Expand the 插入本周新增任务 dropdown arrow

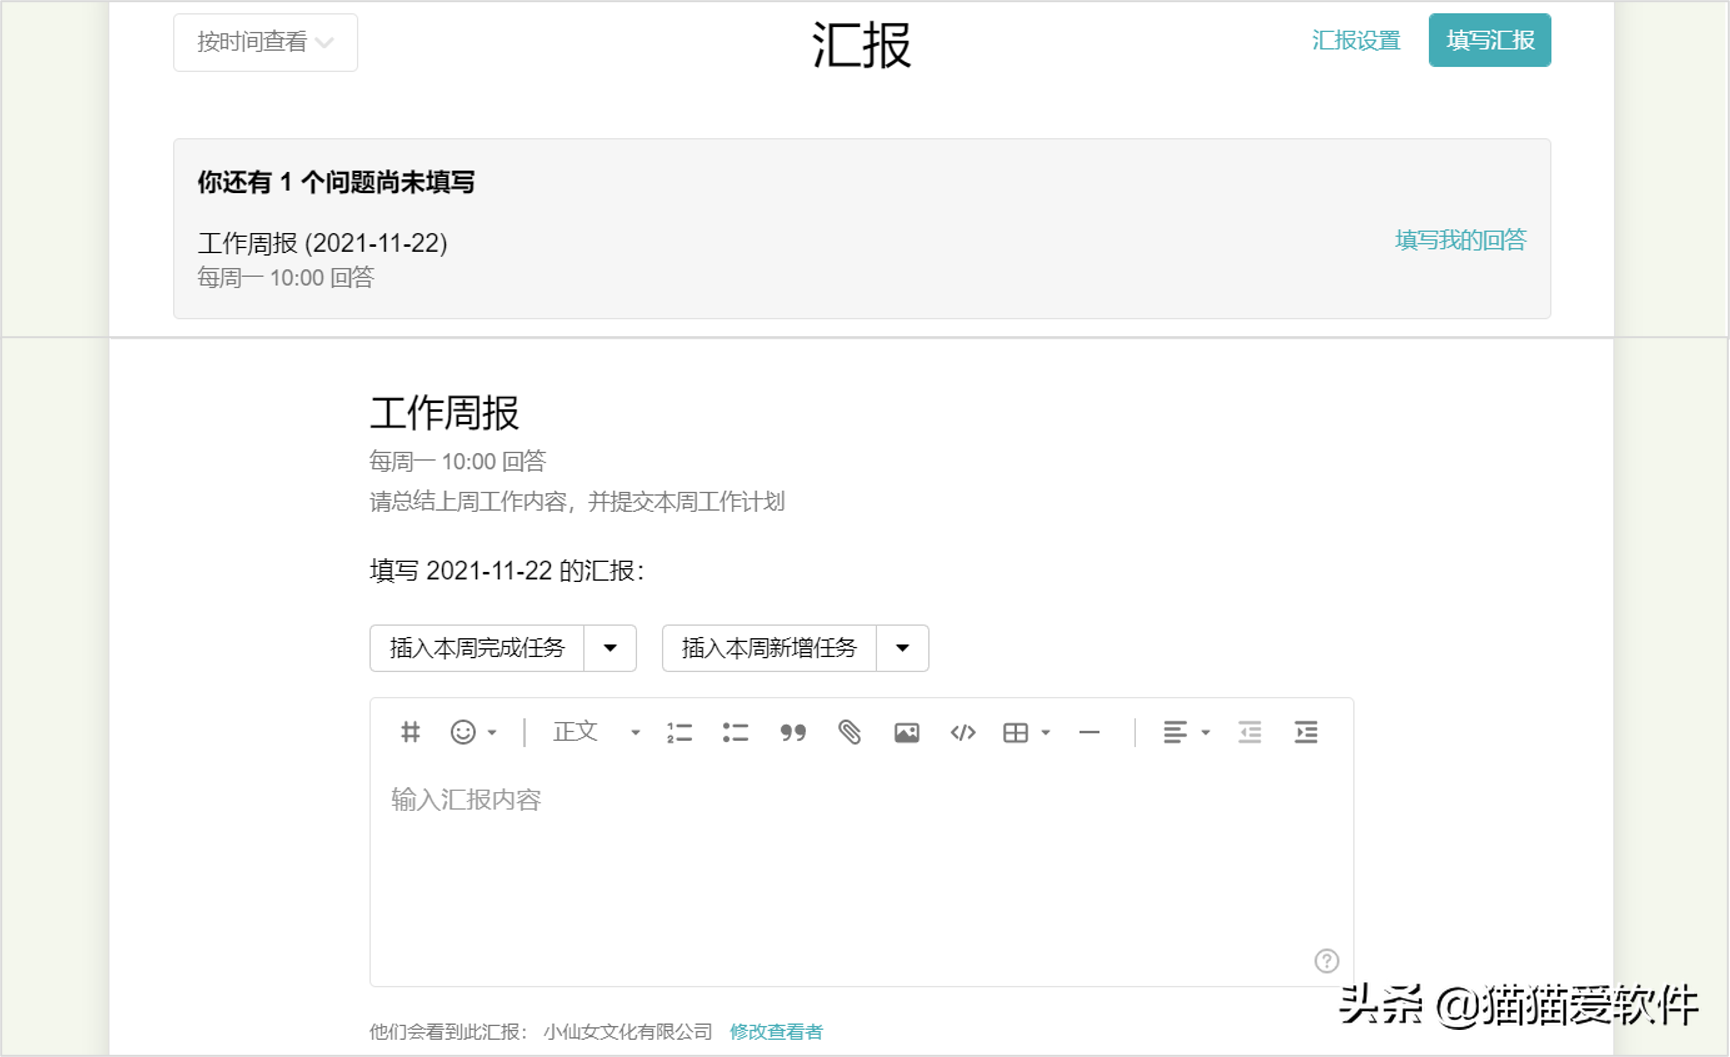[x=901, y=648]
